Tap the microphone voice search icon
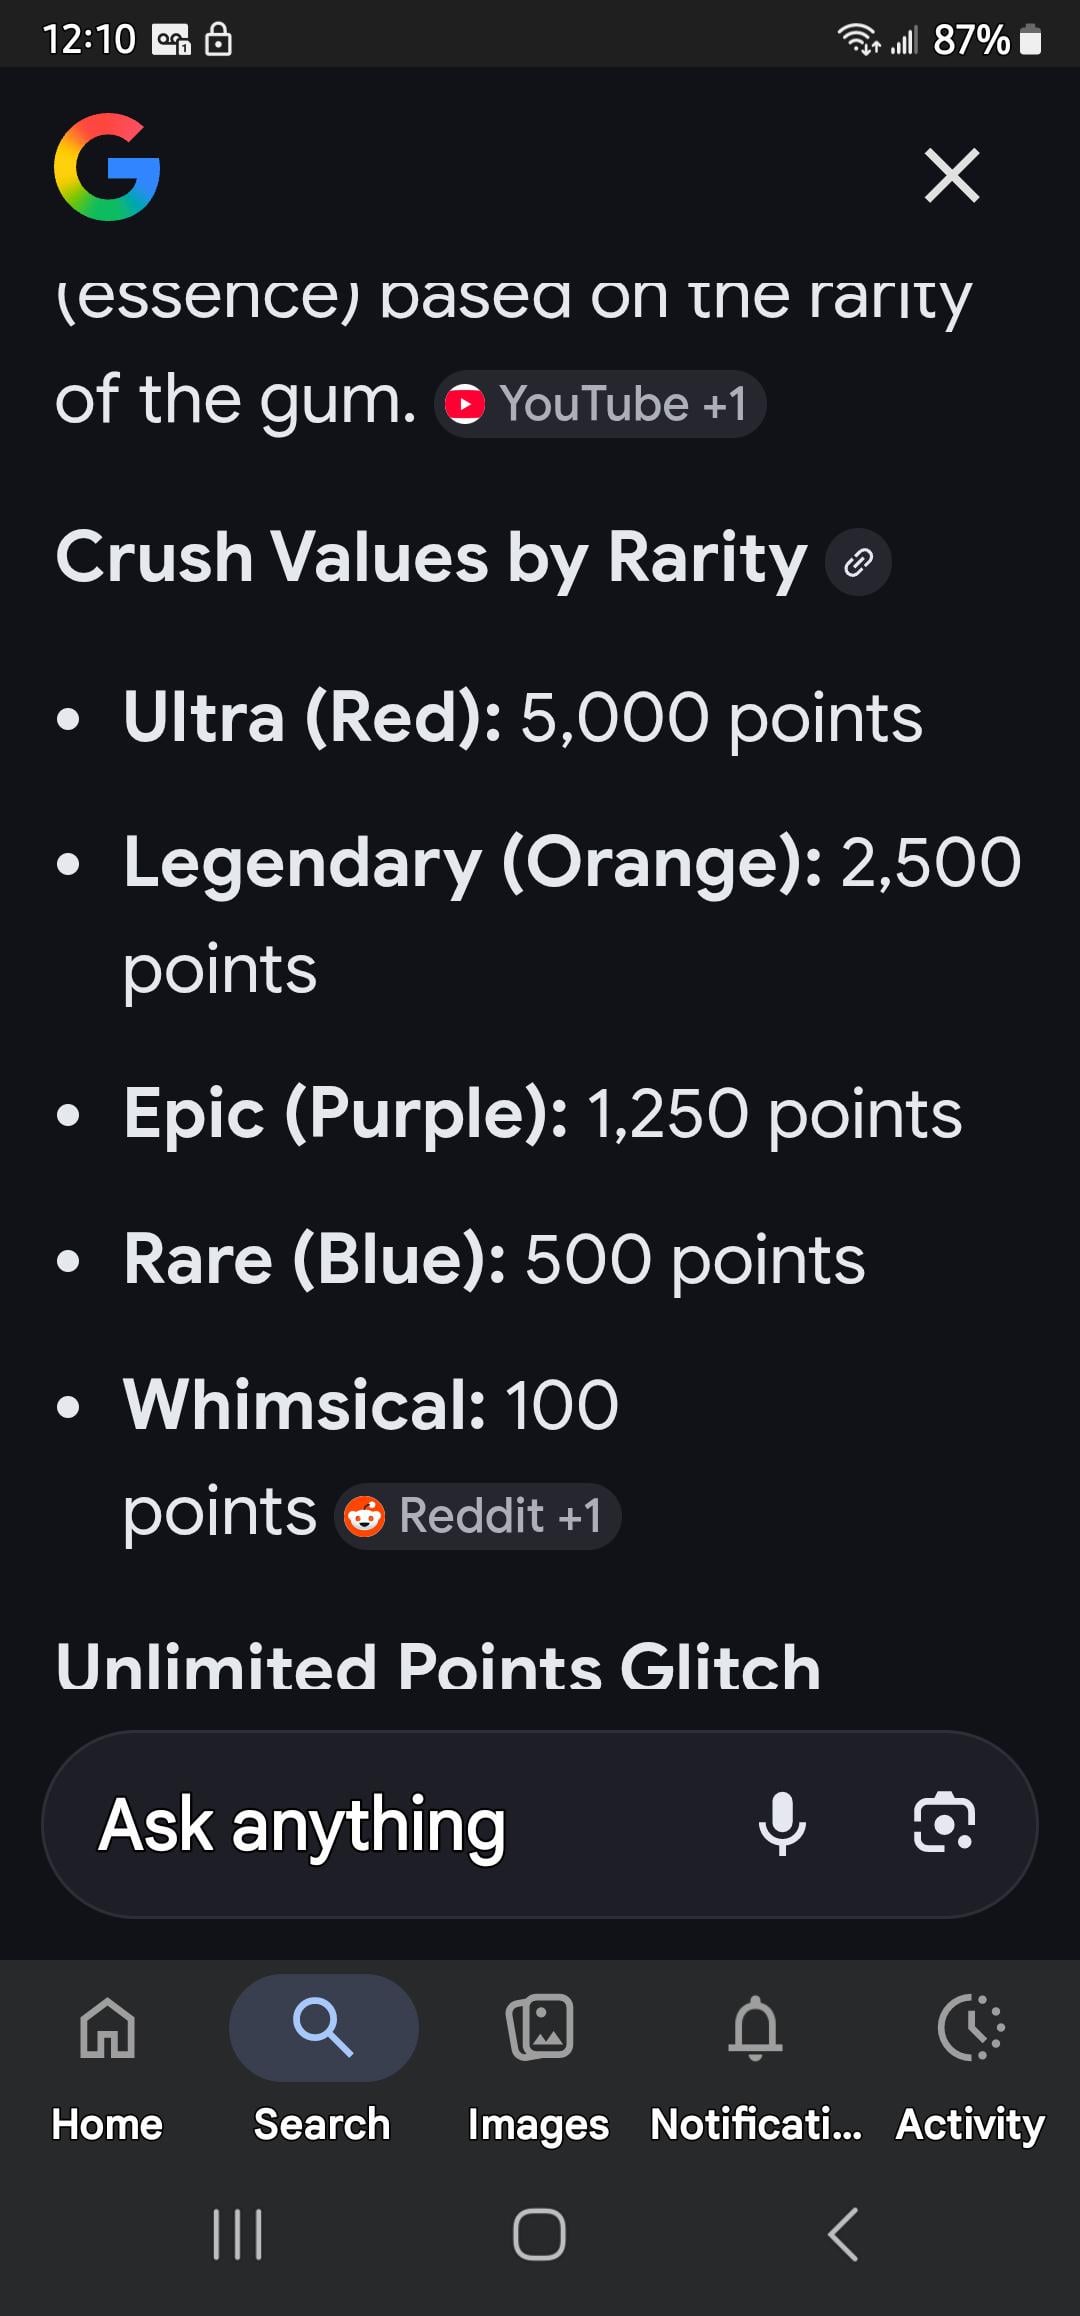 click(x=782, y=1823)
